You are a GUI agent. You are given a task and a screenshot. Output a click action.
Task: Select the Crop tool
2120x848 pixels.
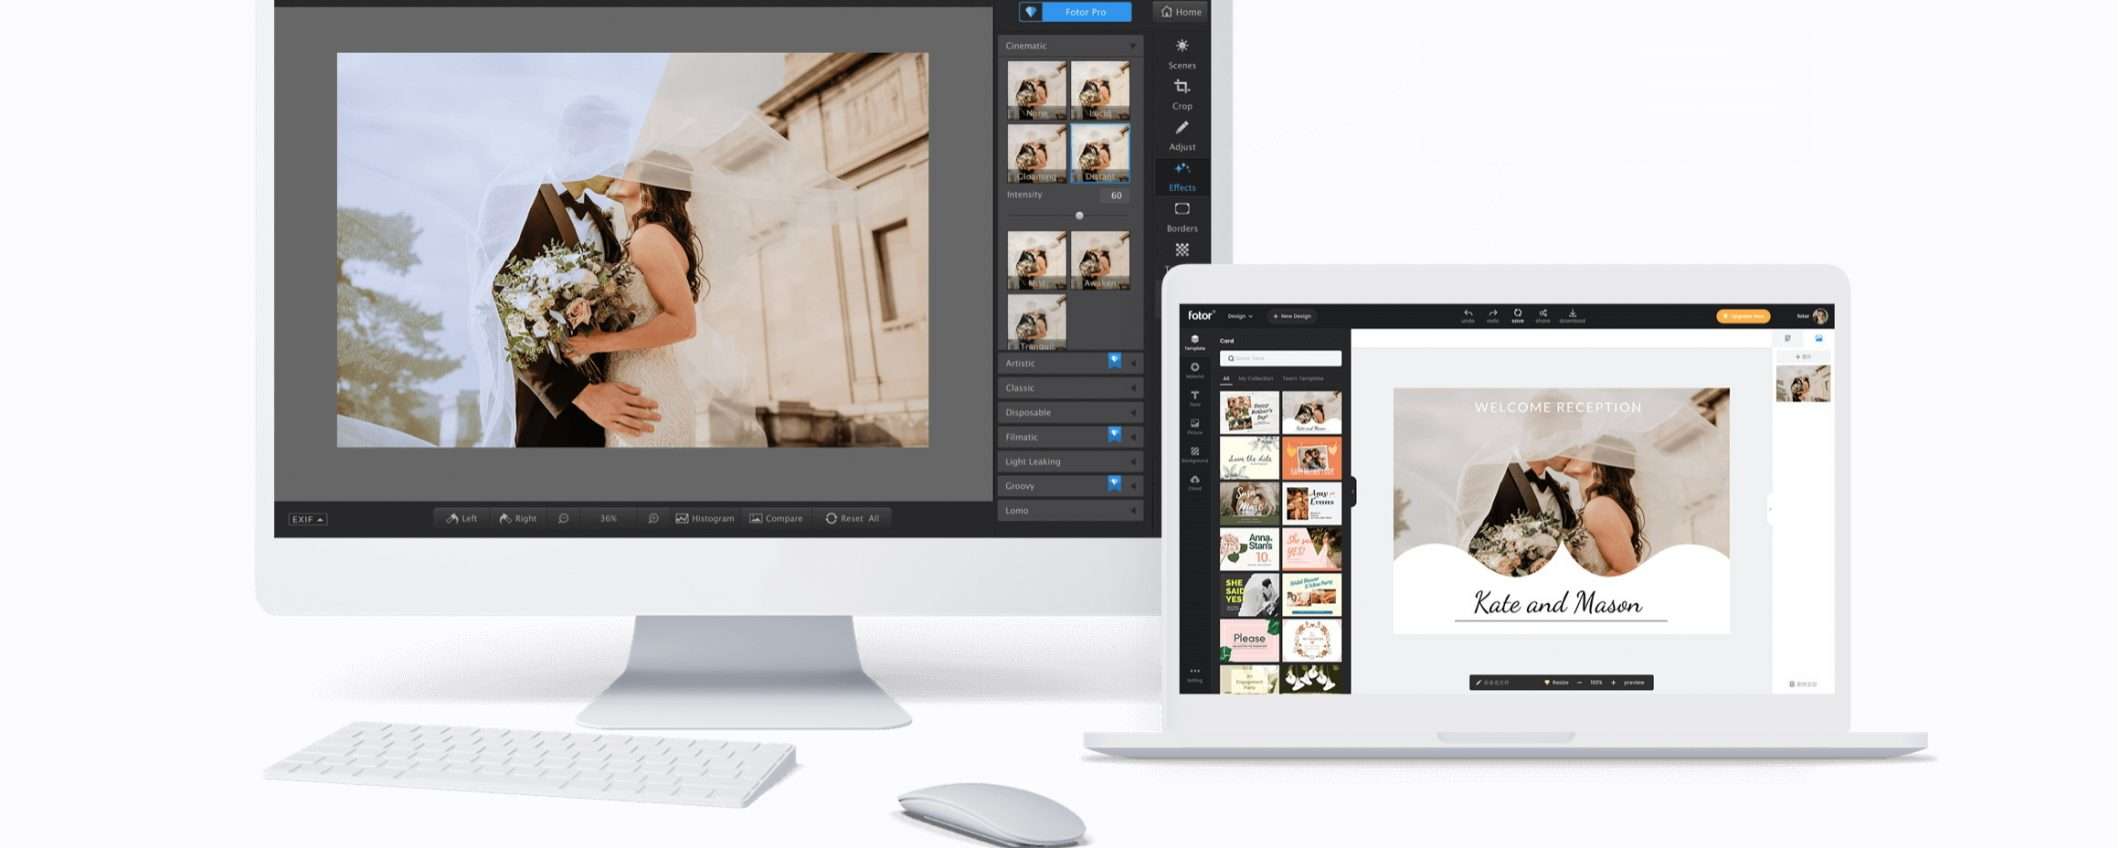coord(1182,94)
